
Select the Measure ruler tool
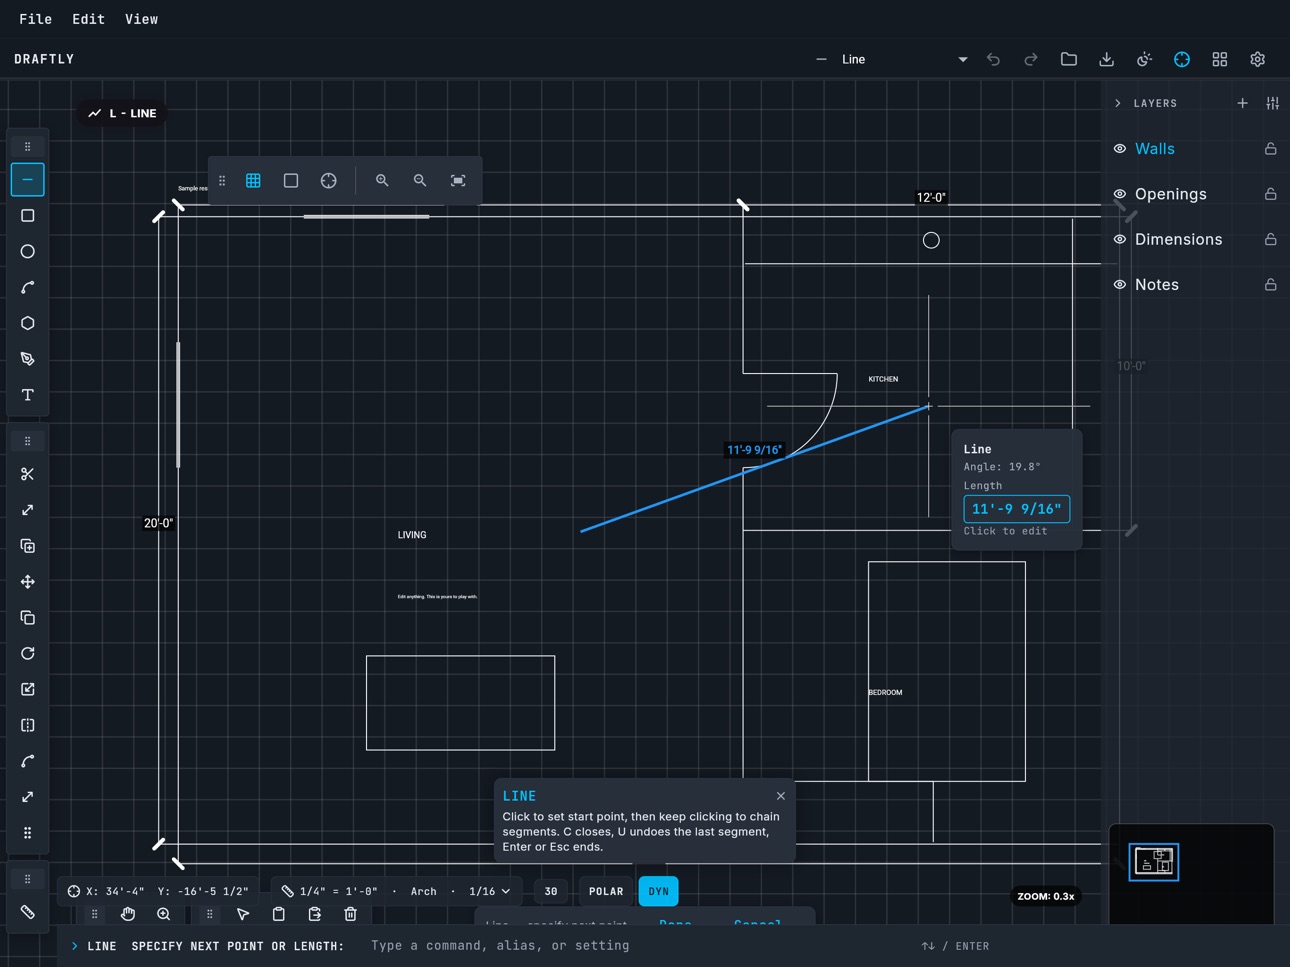(28, 912)
